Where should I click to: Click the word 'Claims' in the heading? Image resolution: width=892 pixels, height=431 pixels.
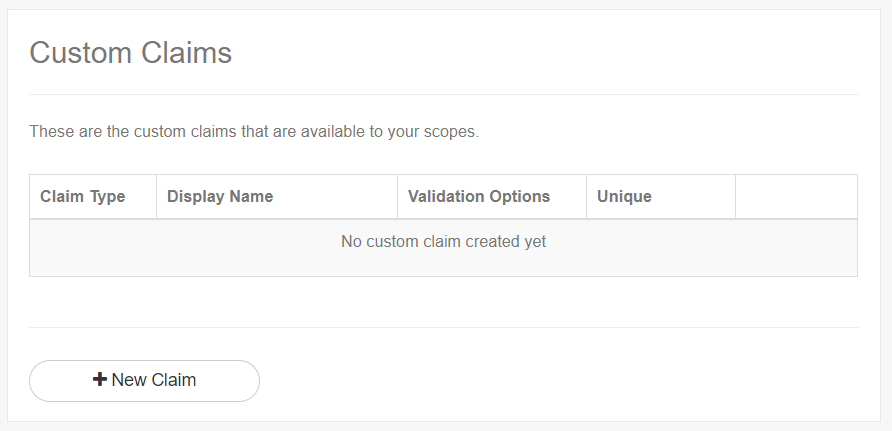tap(187, 53)
